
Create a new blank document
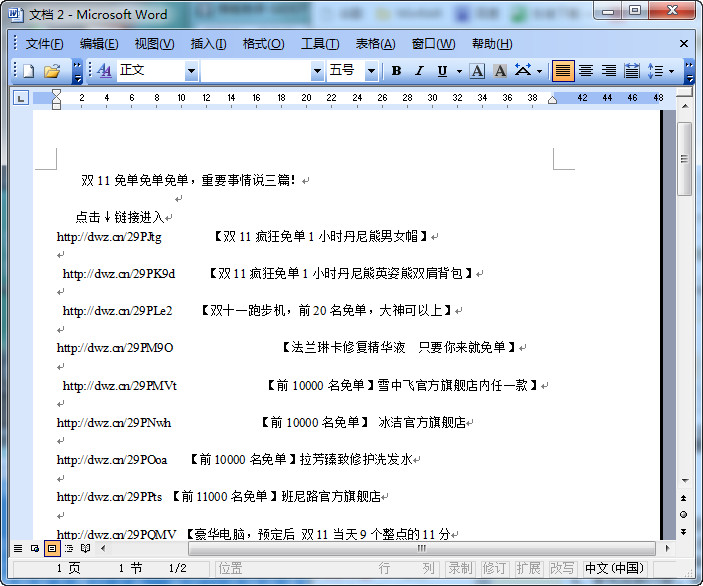tap(29, 71)
